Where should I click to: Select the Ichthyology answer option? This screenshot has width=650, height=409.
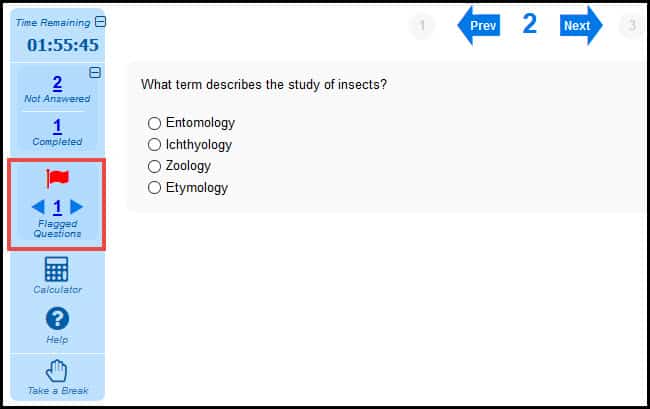(x=154, y=145)
